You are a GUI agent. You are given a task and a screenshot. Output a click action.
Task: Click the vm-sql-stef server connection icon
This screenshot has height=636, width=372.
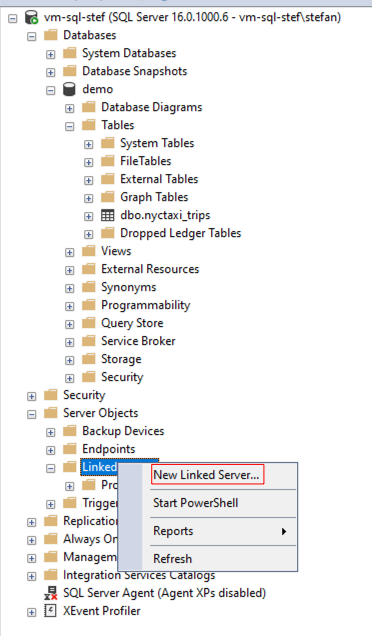tap(31, 17)
